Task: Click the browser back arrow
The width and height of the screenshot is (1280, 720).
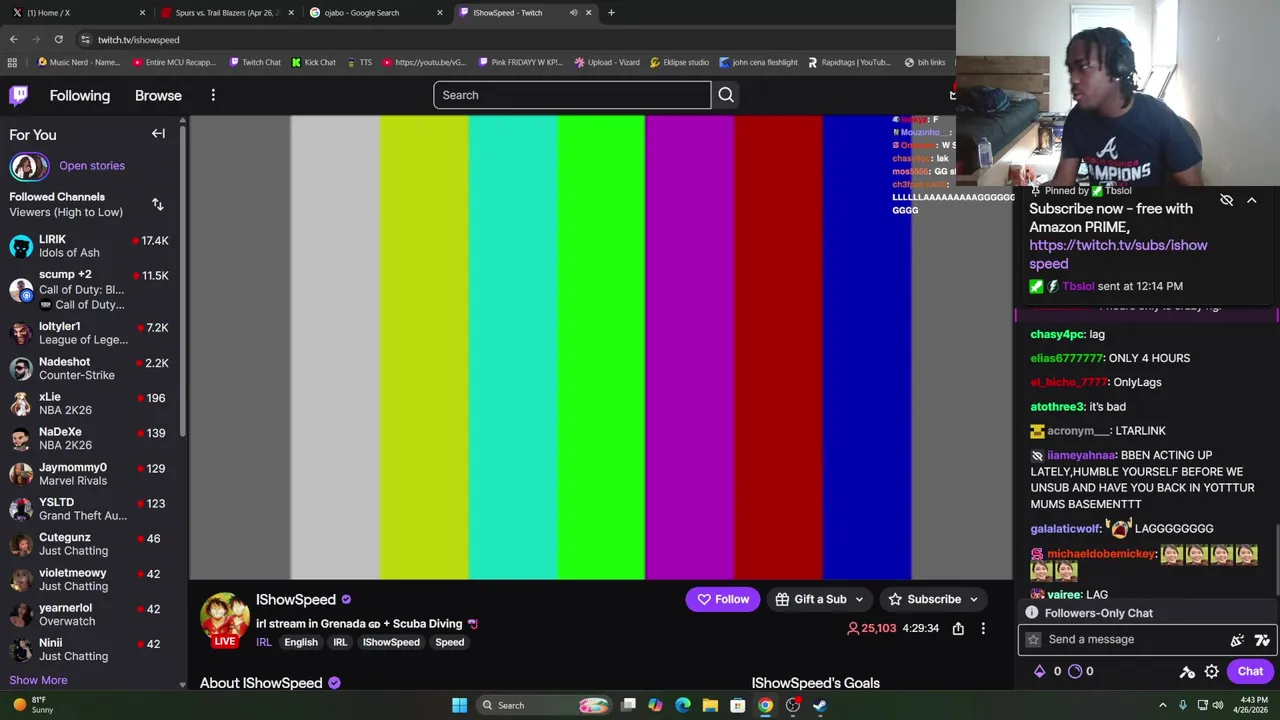Action: pyautogui.click(x=13, y=39)
